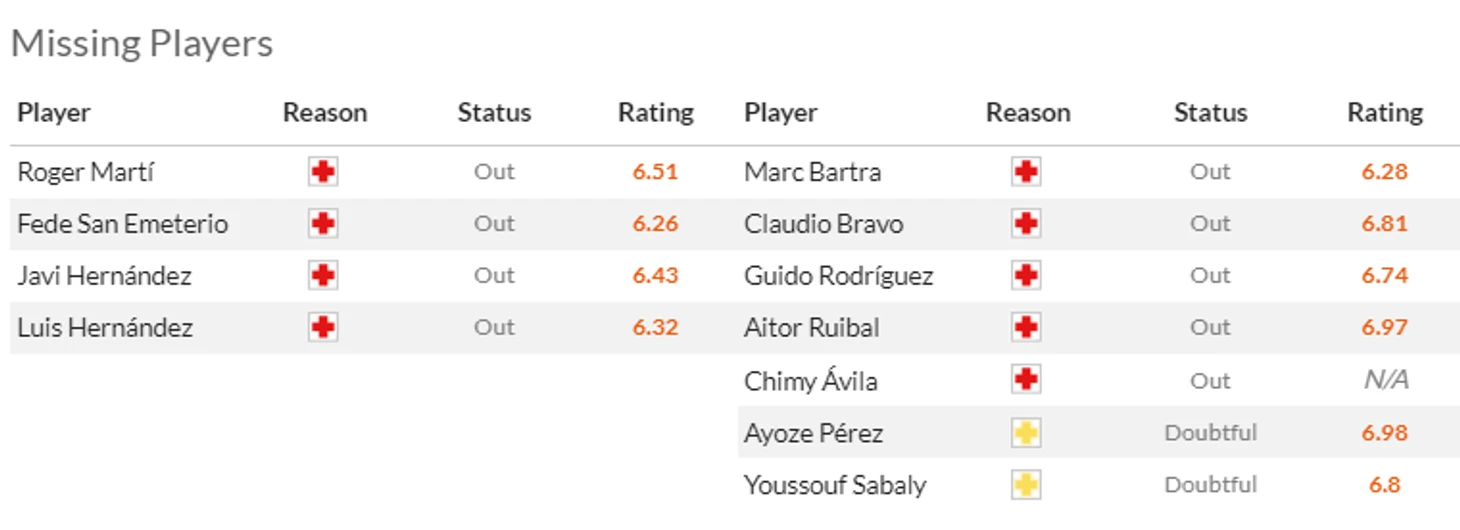Click Roger Martí's 6.51 rating

[655, 172]
